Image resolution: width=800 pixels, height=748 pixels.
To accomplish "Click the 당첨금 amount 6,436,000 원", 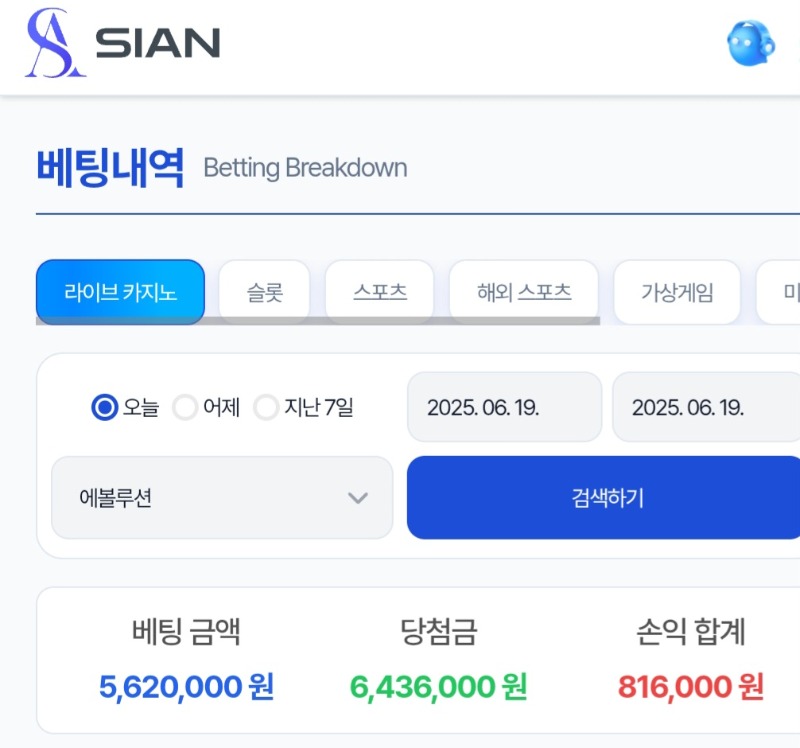I will point(438,687).
